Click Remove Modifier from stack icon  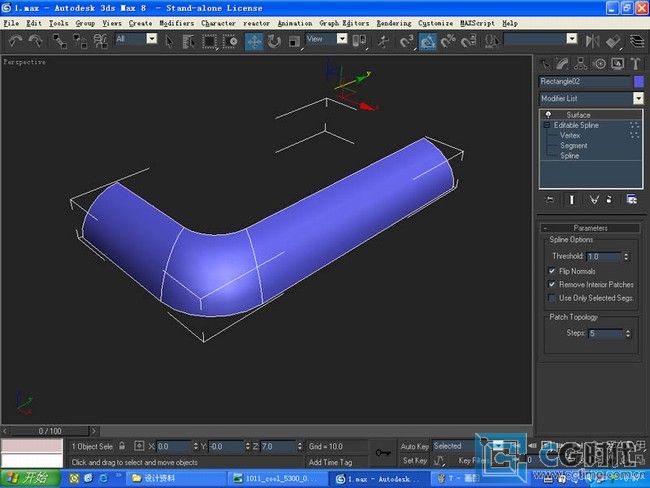point(609,200)
